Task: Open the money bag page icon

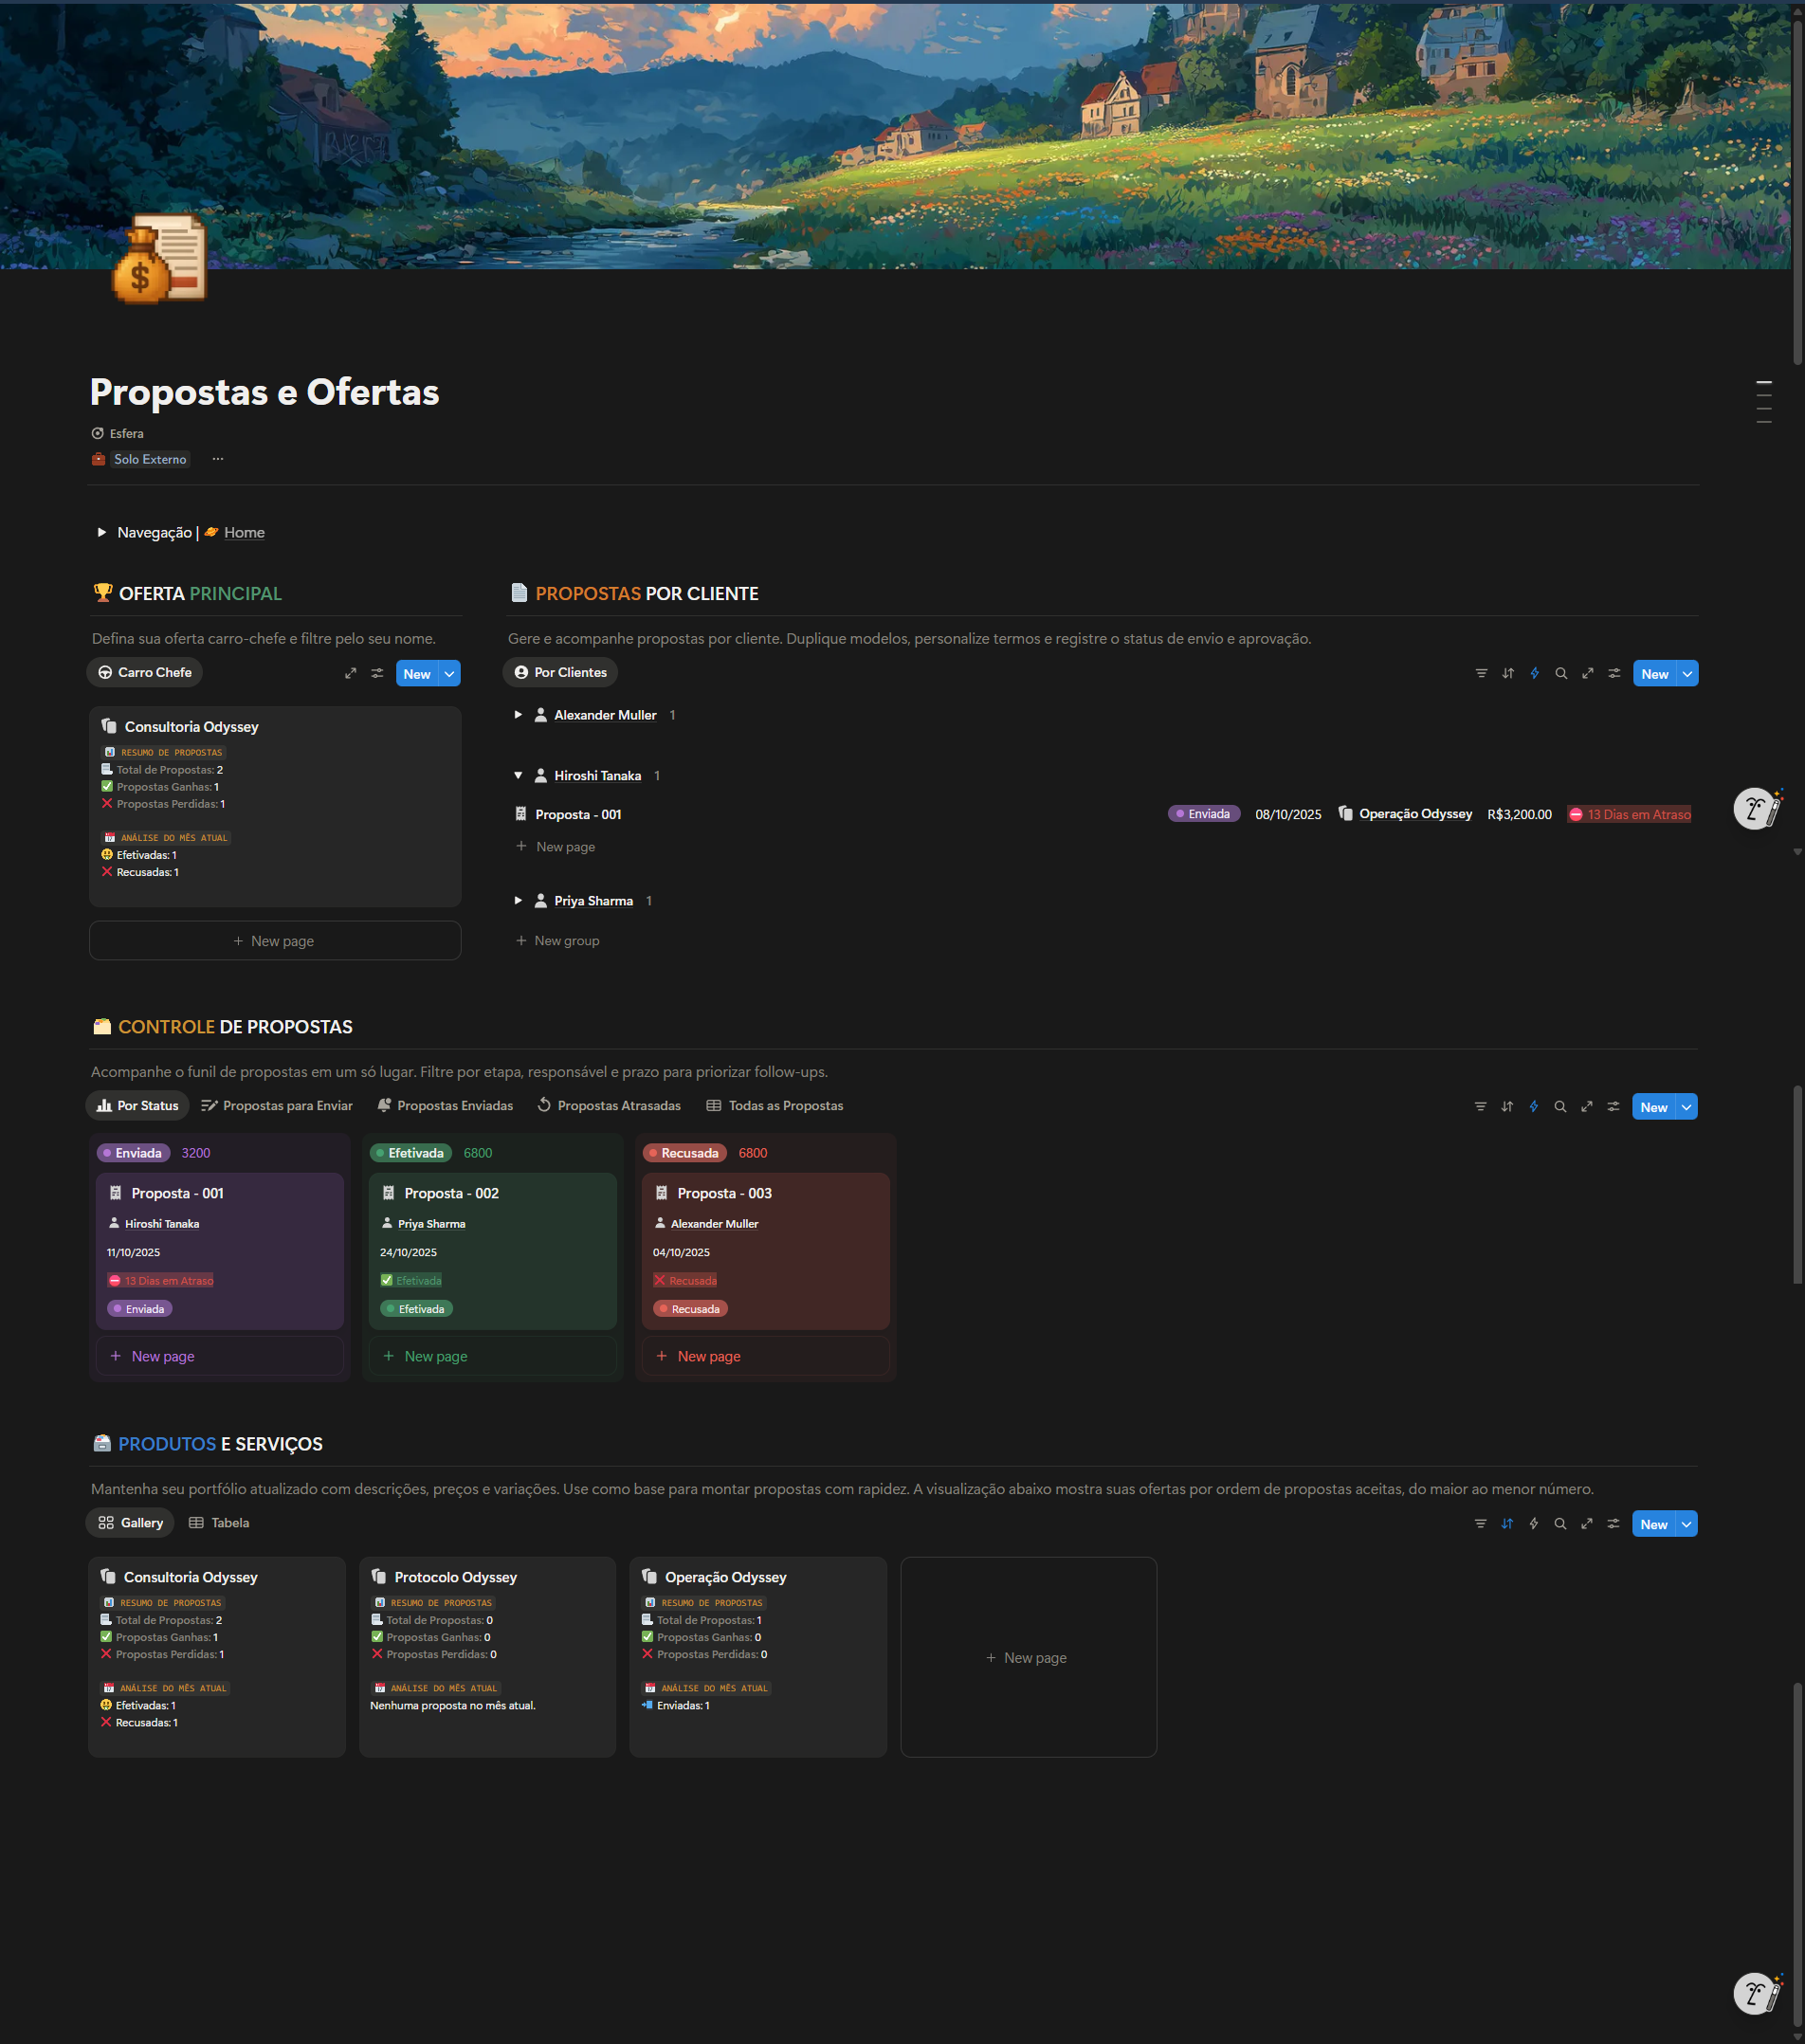Action: point(159,260)
